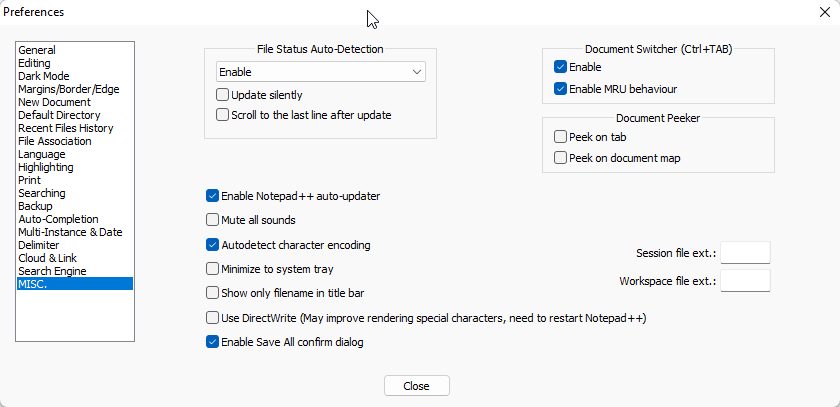
Task: Enable the Use DirectWrite checkbox
Action: click(x=212, y=318)
